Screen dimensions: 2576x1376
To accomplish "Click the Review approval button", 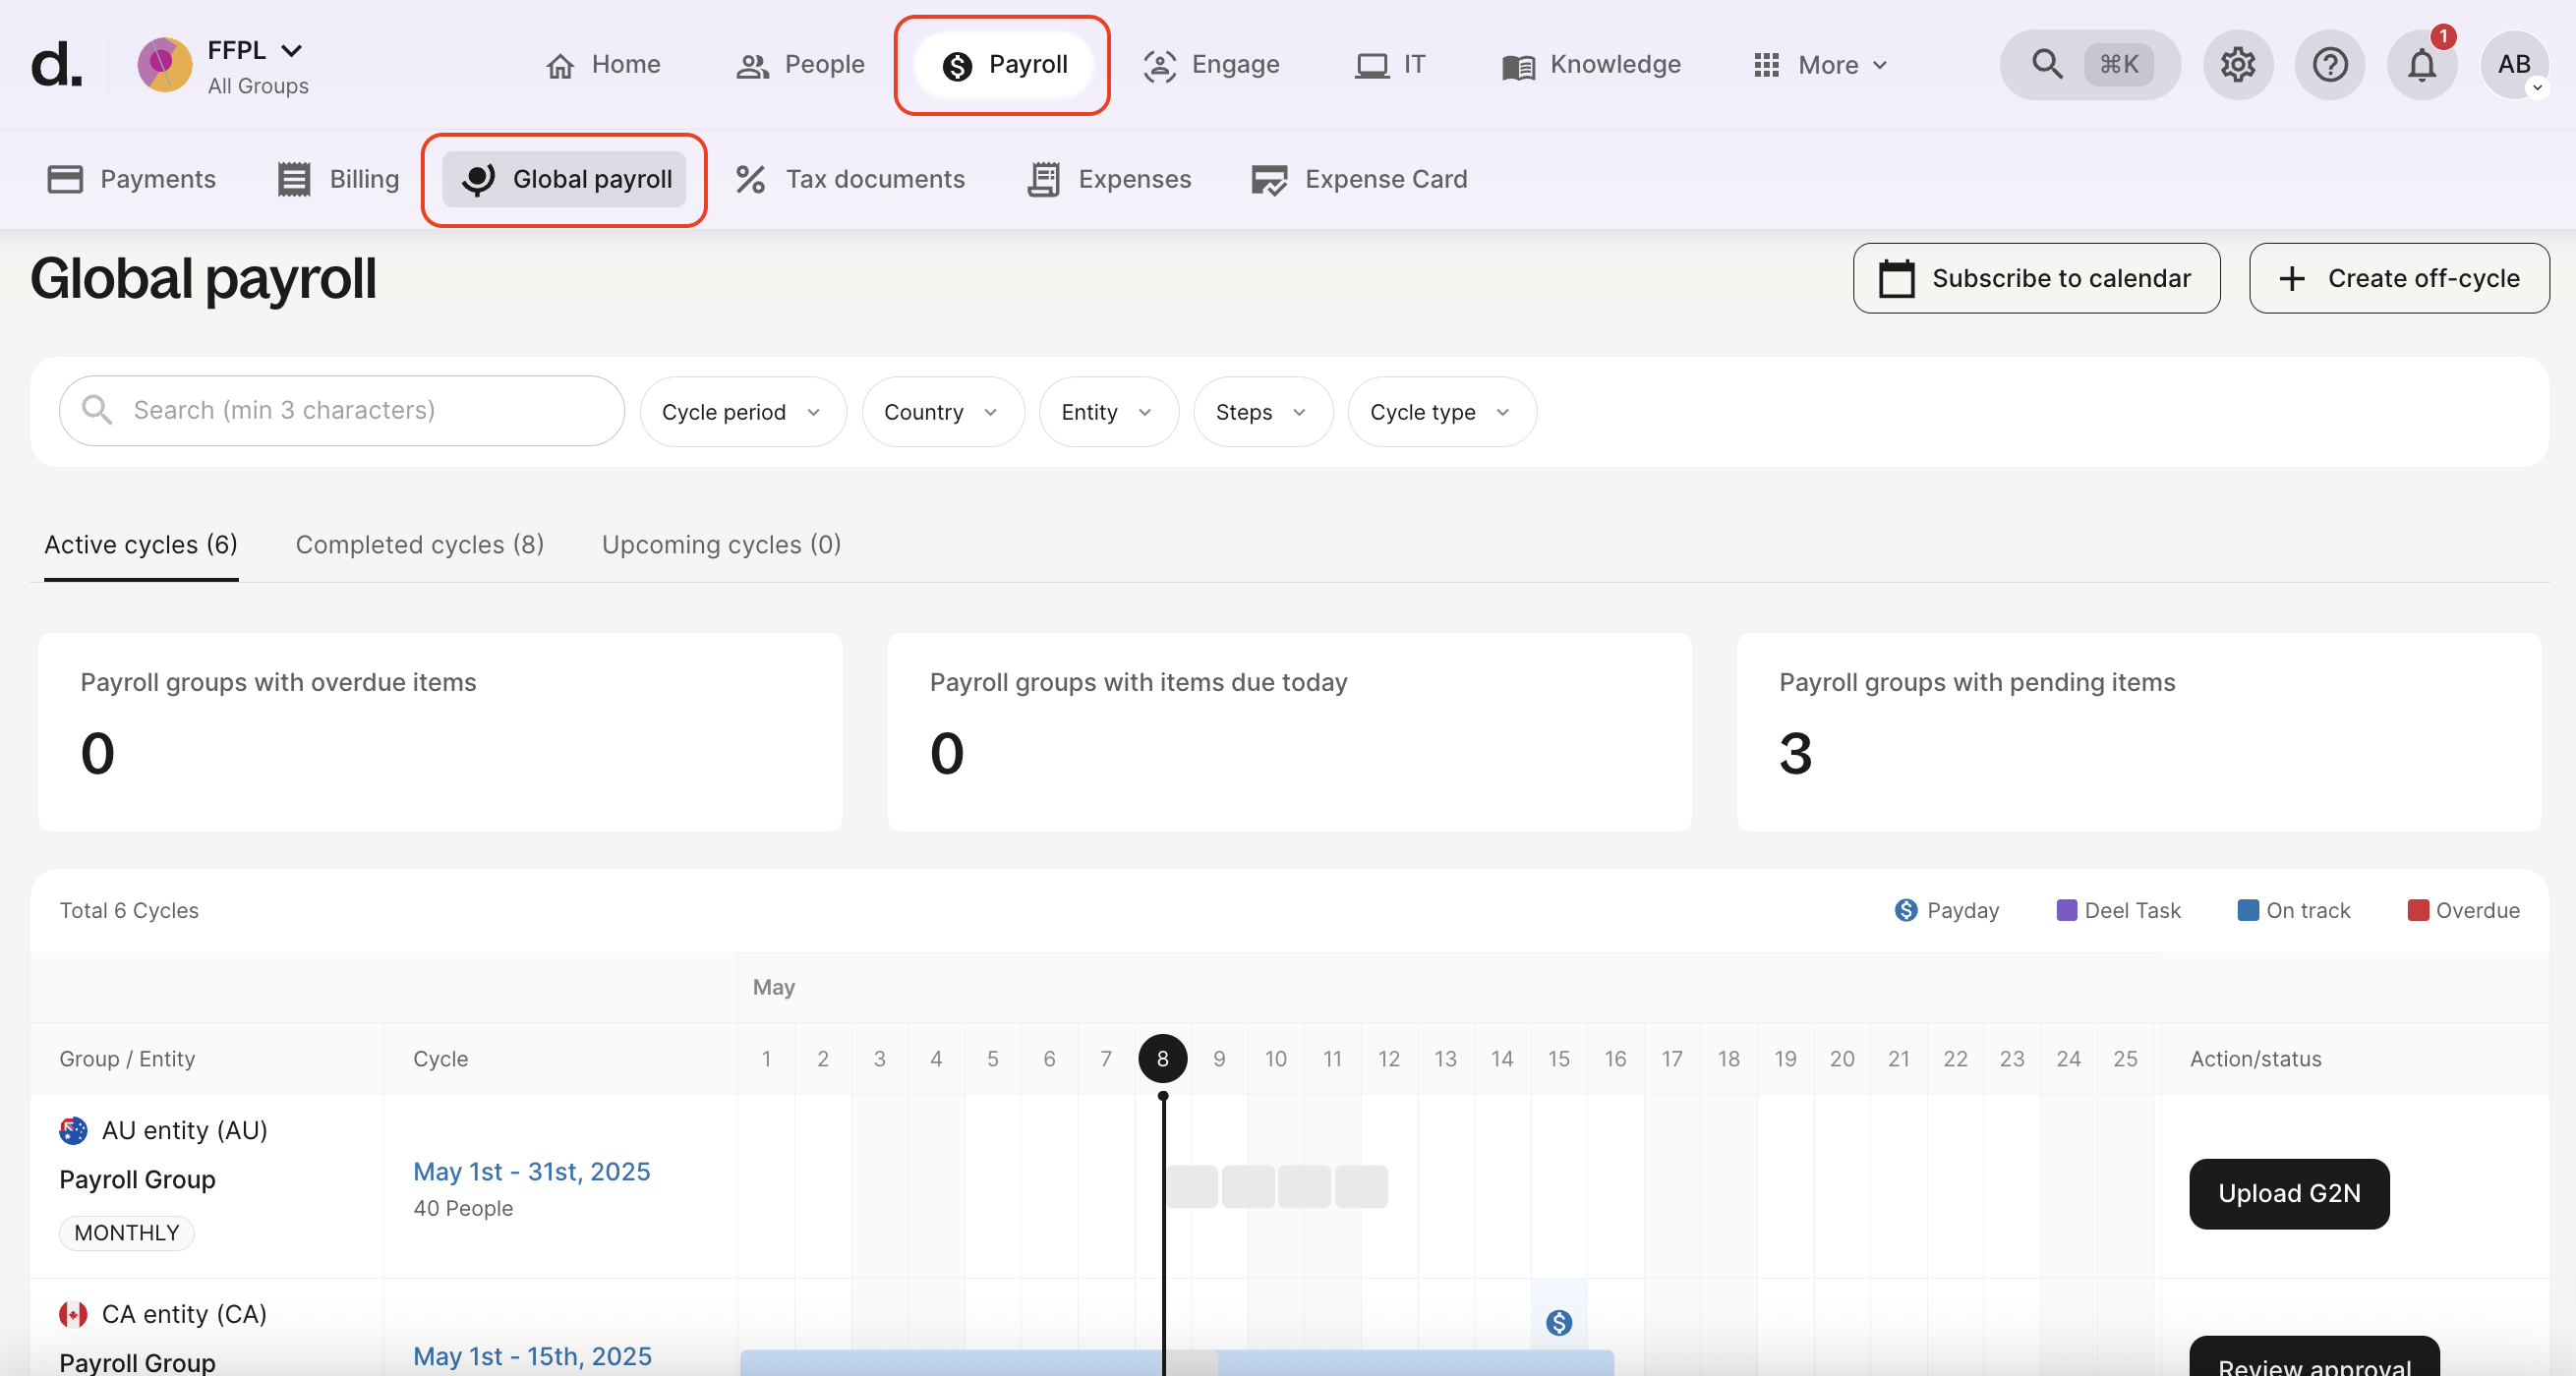I will coord(2314,1358).
